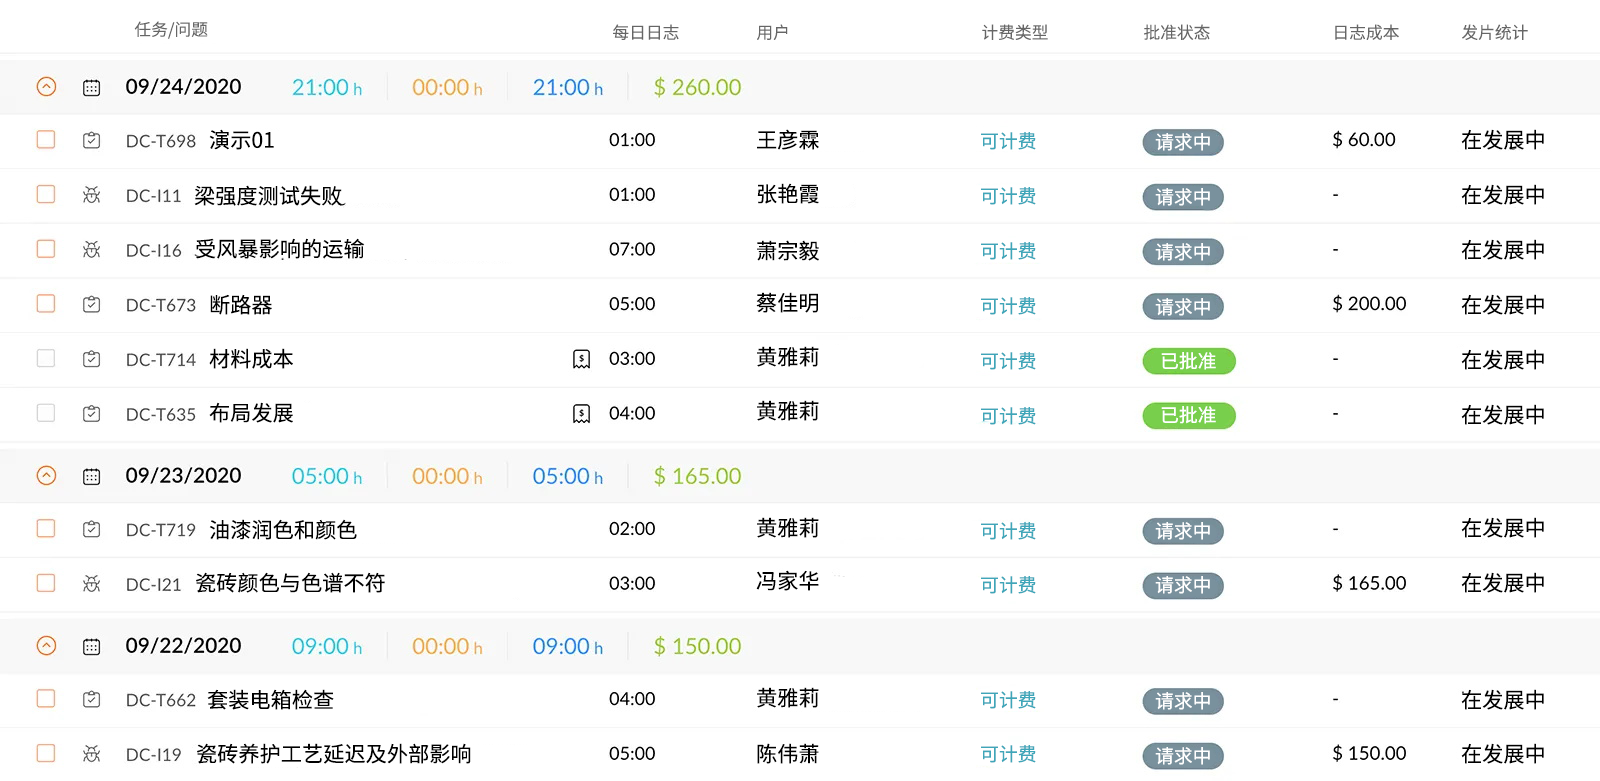Click the 批准状态 column header
Viewport: 1600px width, 781px height.
(x=1176, y=33)
